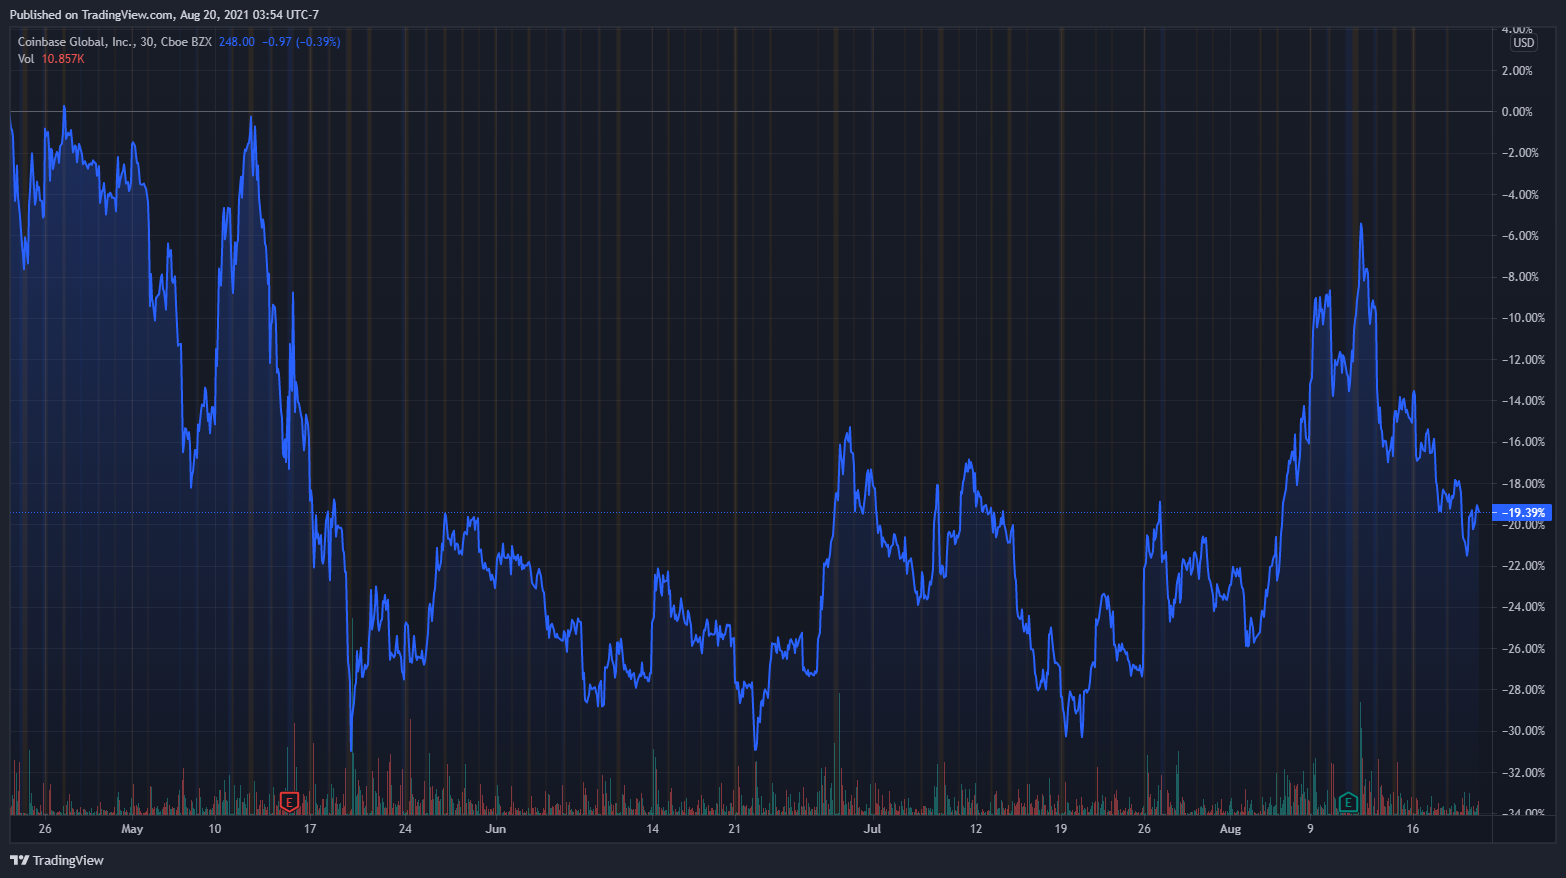Click the Coinbase Global, Inc. symbol name
This screenshot has height=878, width=1566.
[x=76, y=42]
